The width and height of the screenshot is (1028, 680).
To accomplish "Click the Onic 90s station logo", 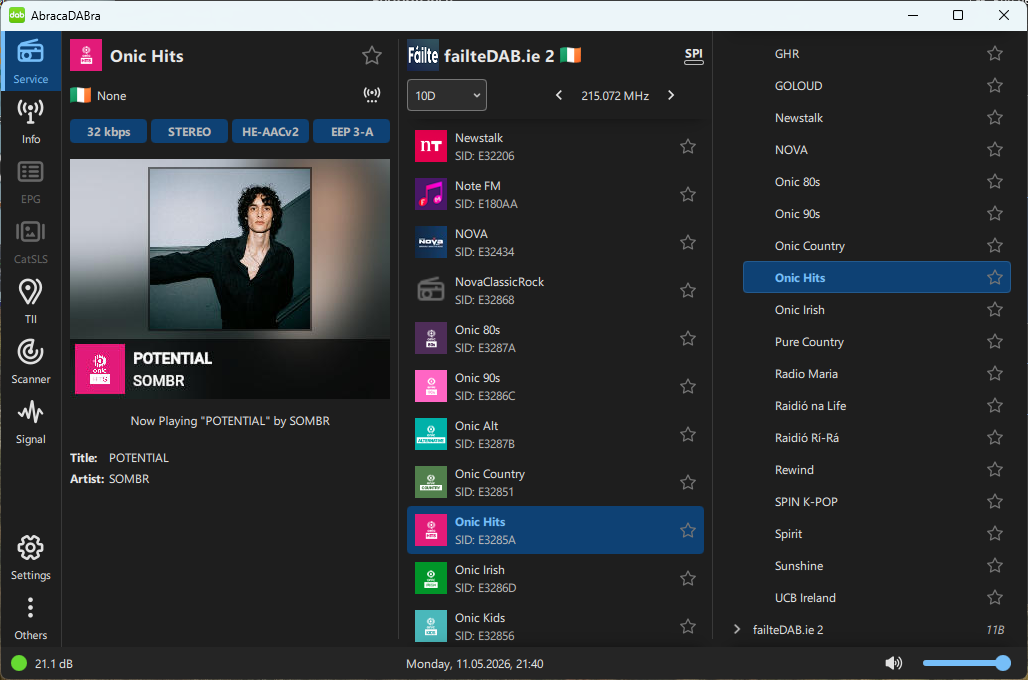I will pos(431,386).
